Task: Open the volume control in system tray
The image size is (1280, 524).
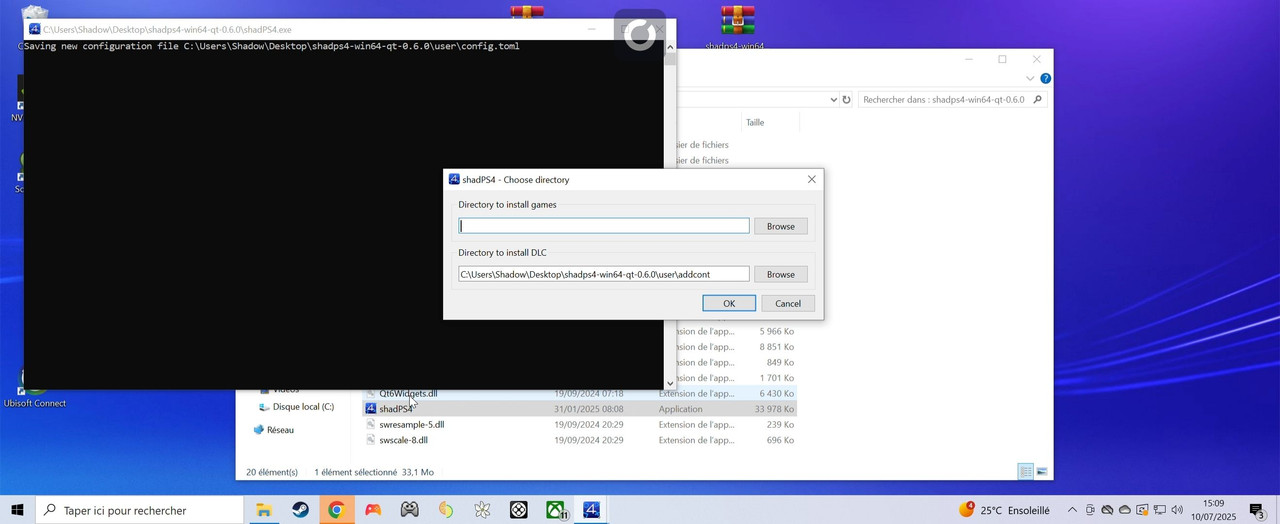Action: 1177,510
